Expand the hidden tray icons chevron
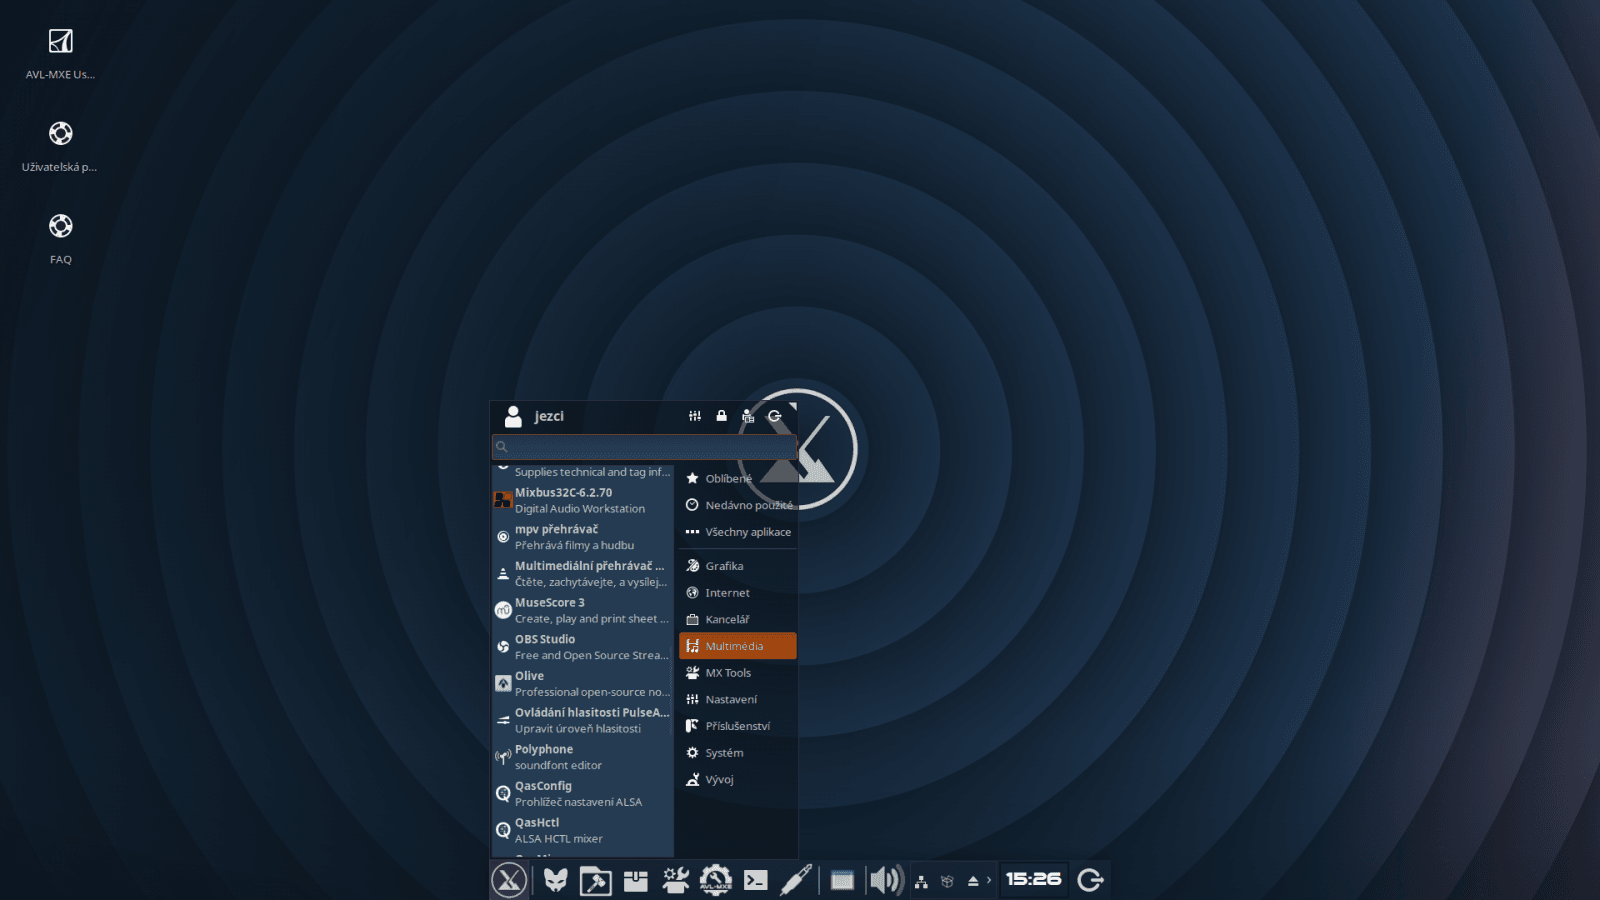 989,880
